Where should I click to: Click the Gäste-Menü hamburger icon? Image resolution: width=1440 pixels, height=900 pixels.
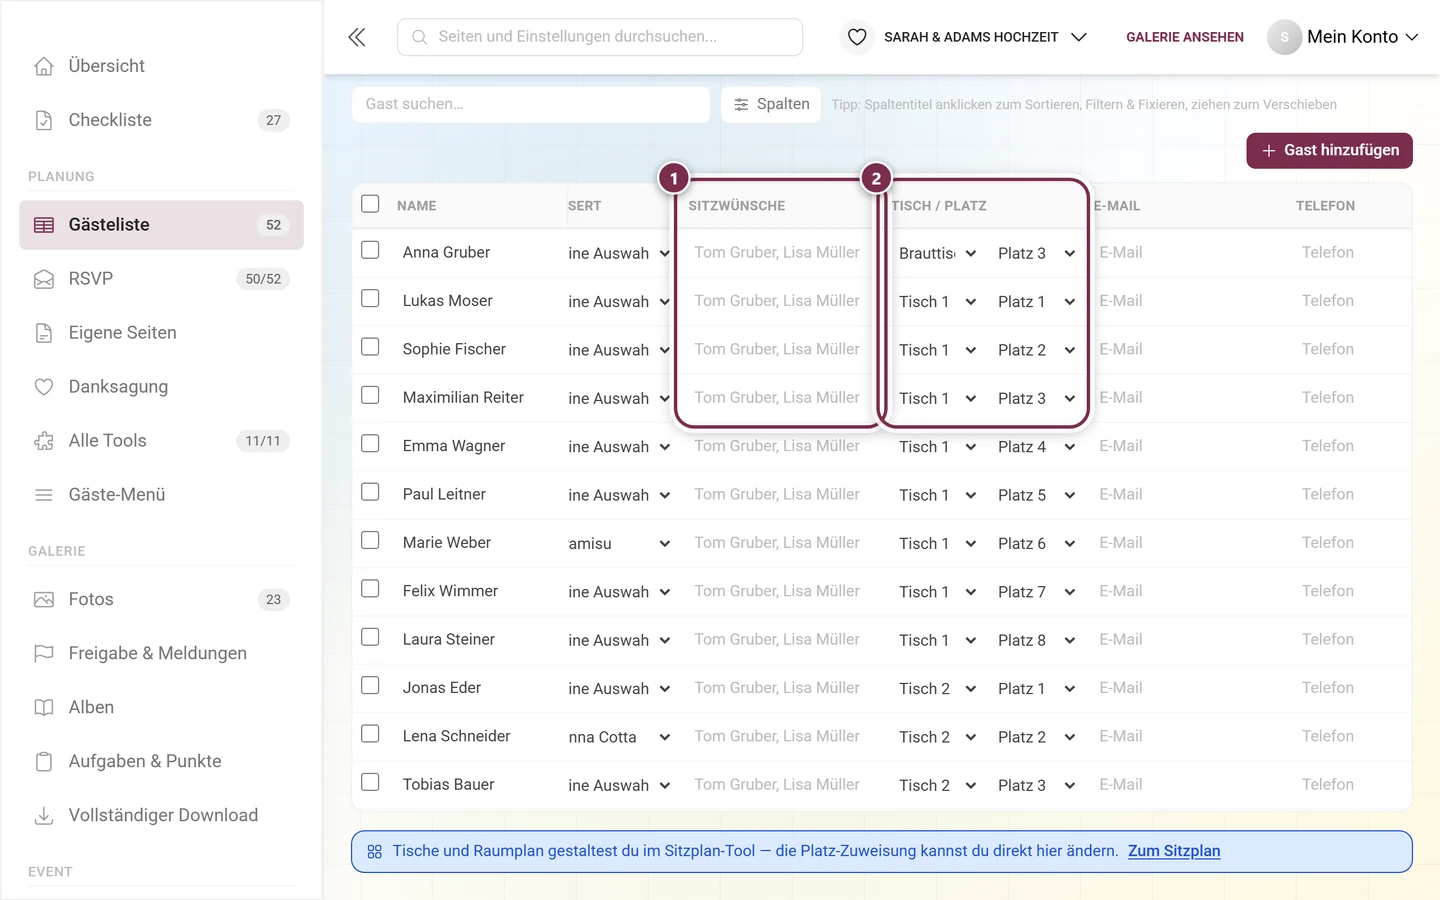point(44,495)
